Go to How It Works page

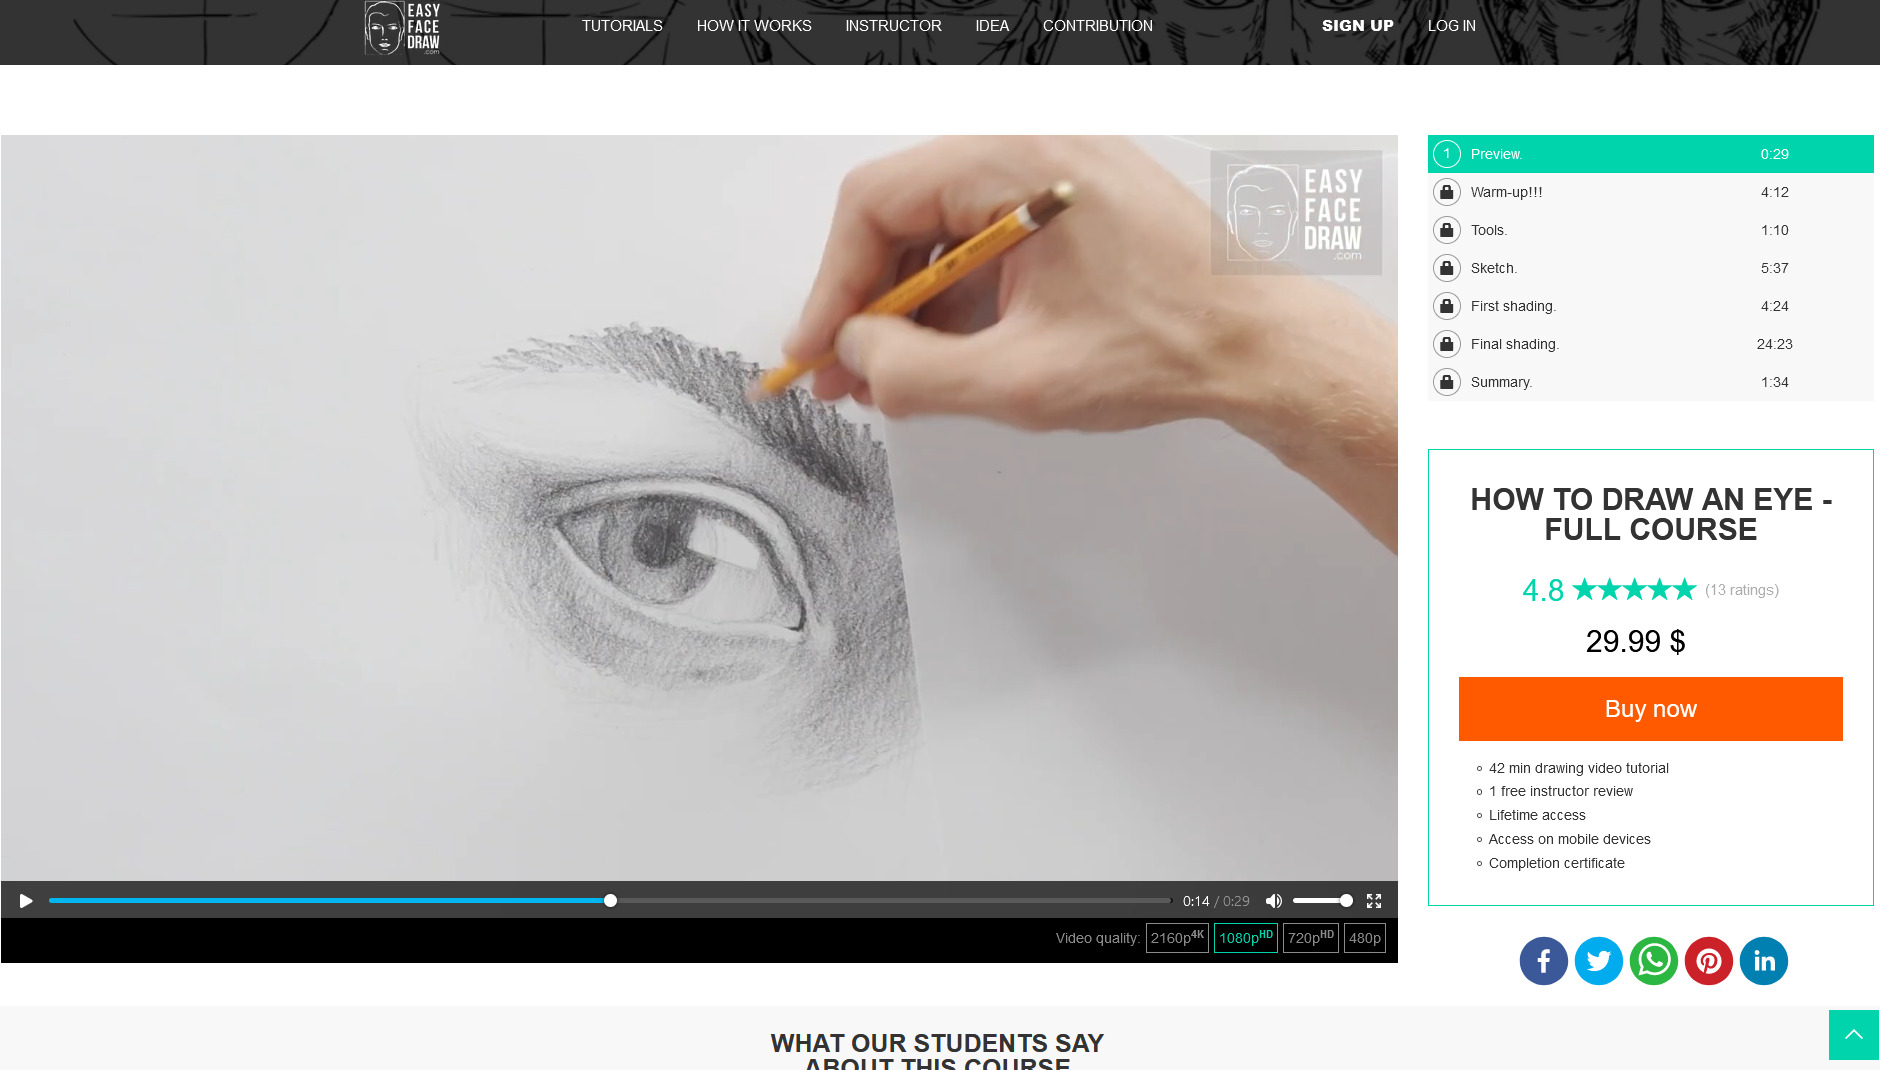point(754,26)
